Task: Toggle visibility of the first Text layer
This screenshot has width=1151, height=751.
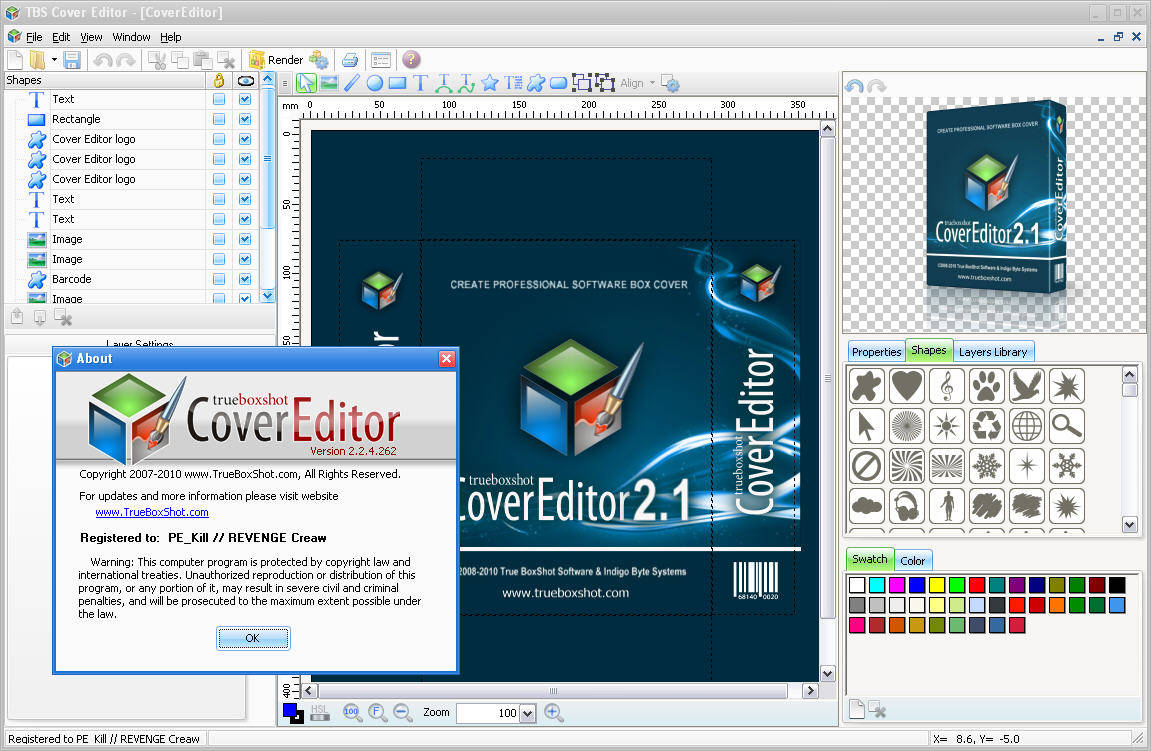Action: [x=245, y=99]
